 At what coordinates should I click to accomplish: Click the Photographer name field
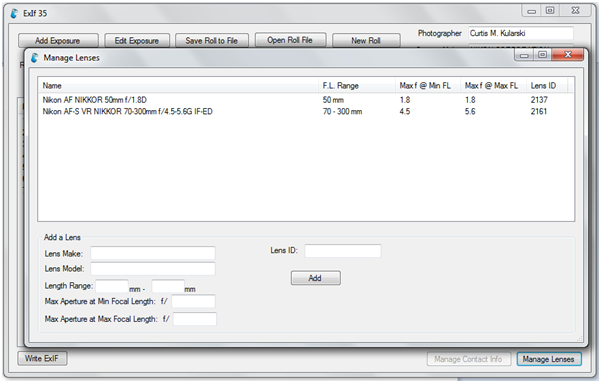(521, 33)
